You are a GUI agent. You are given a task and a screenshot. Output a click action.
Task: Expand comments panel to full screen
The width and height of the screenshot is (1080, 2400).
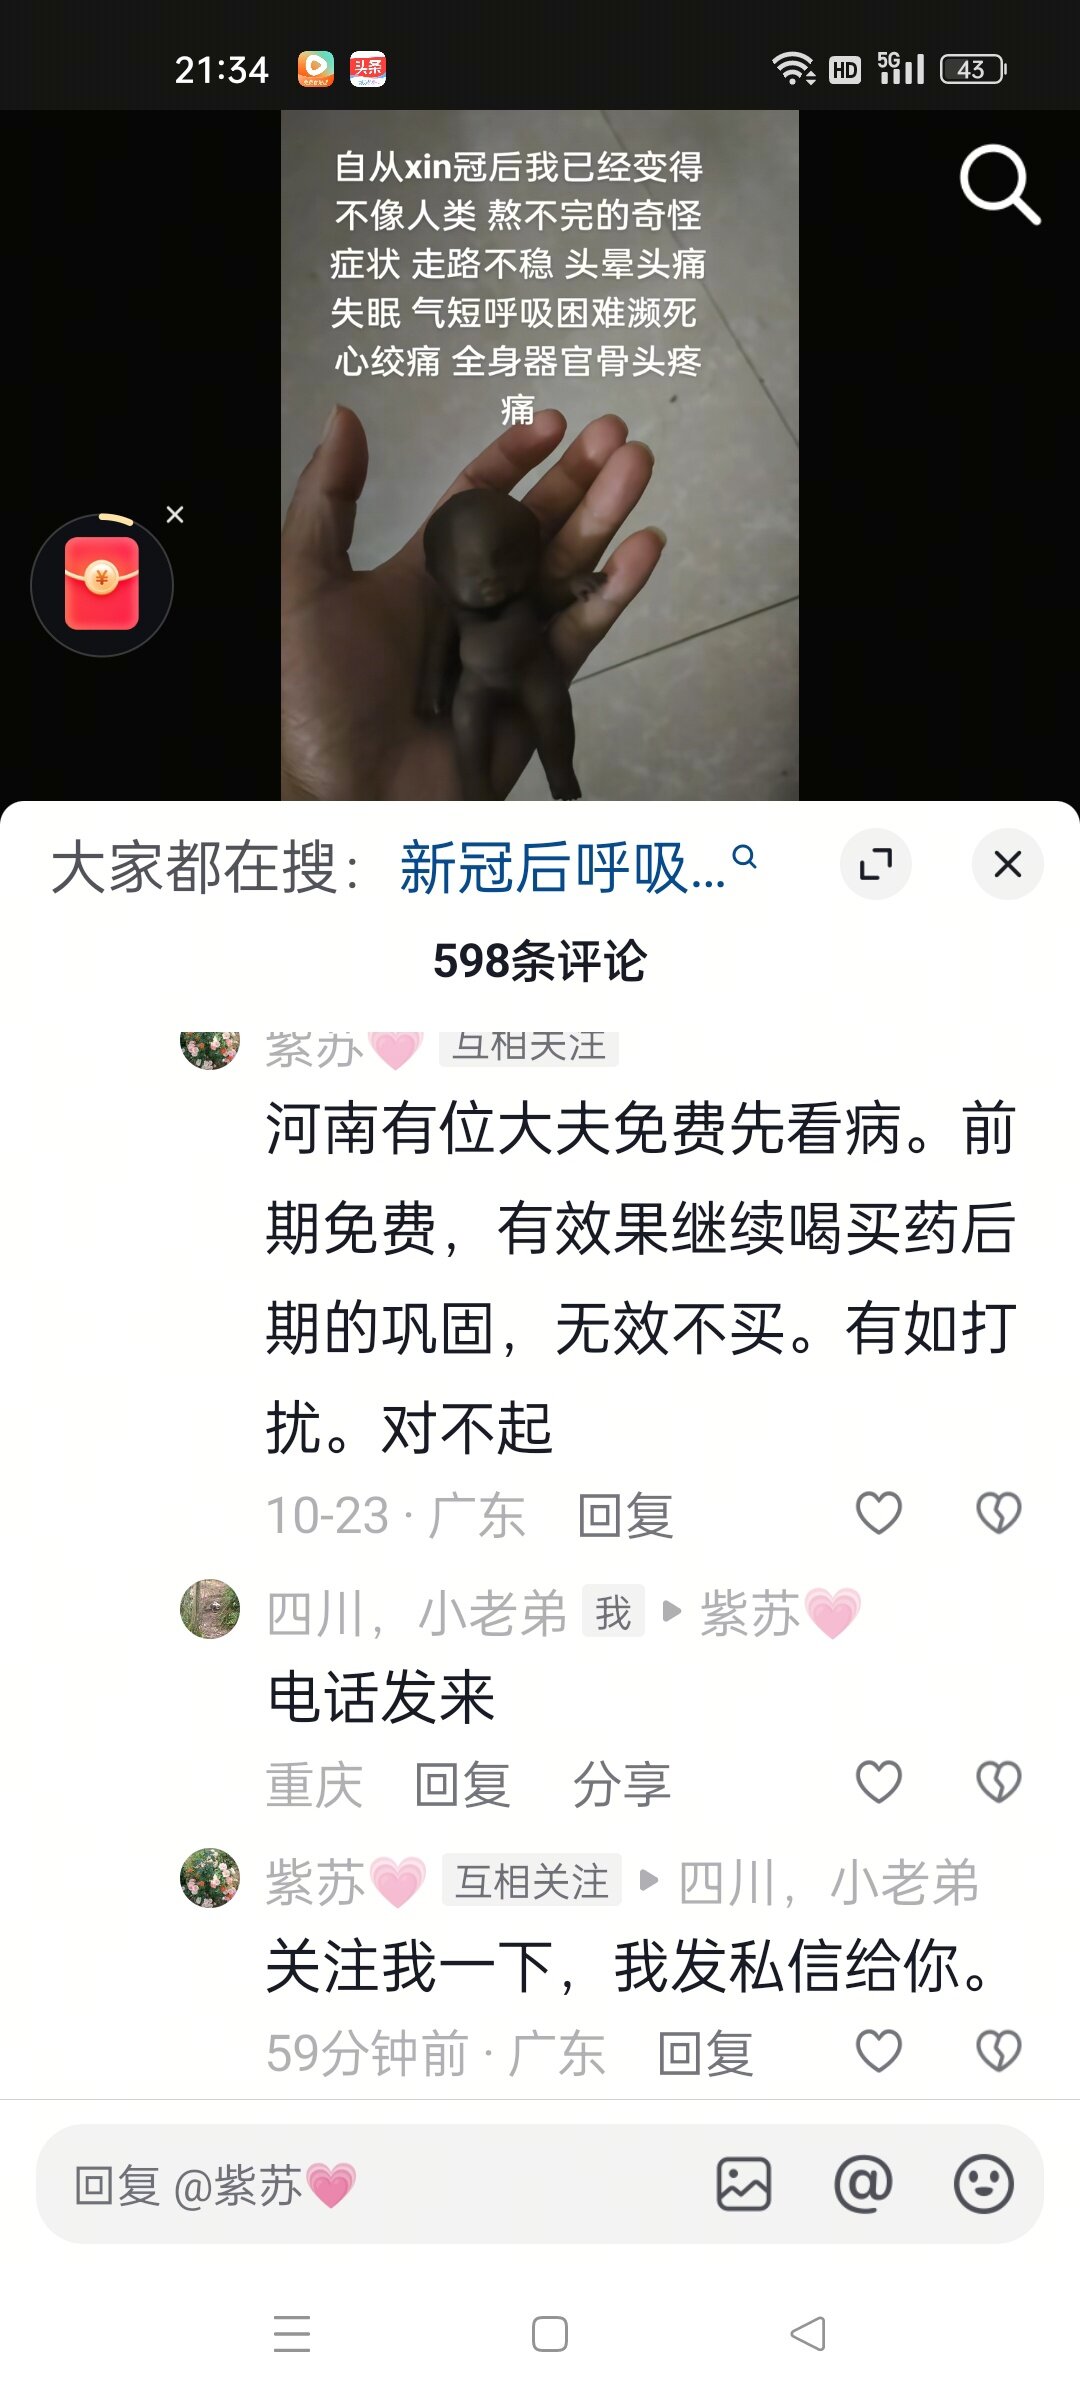(876, 864)
